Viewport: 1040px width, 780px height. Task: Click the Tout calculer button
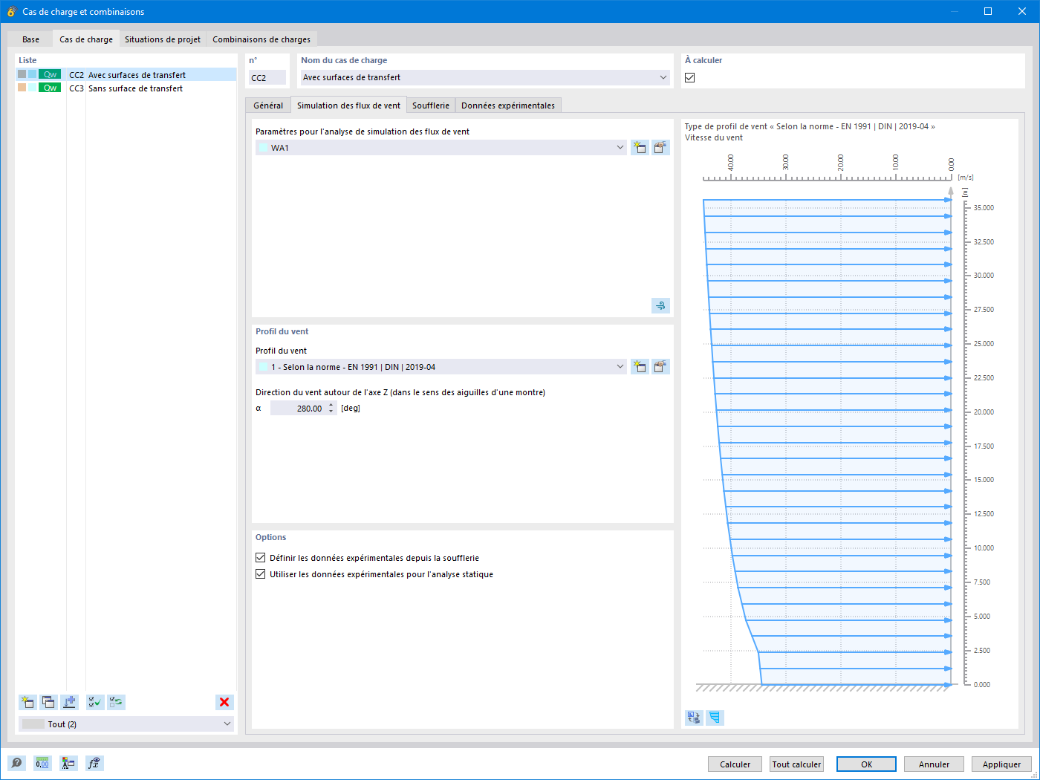point(797,764)
